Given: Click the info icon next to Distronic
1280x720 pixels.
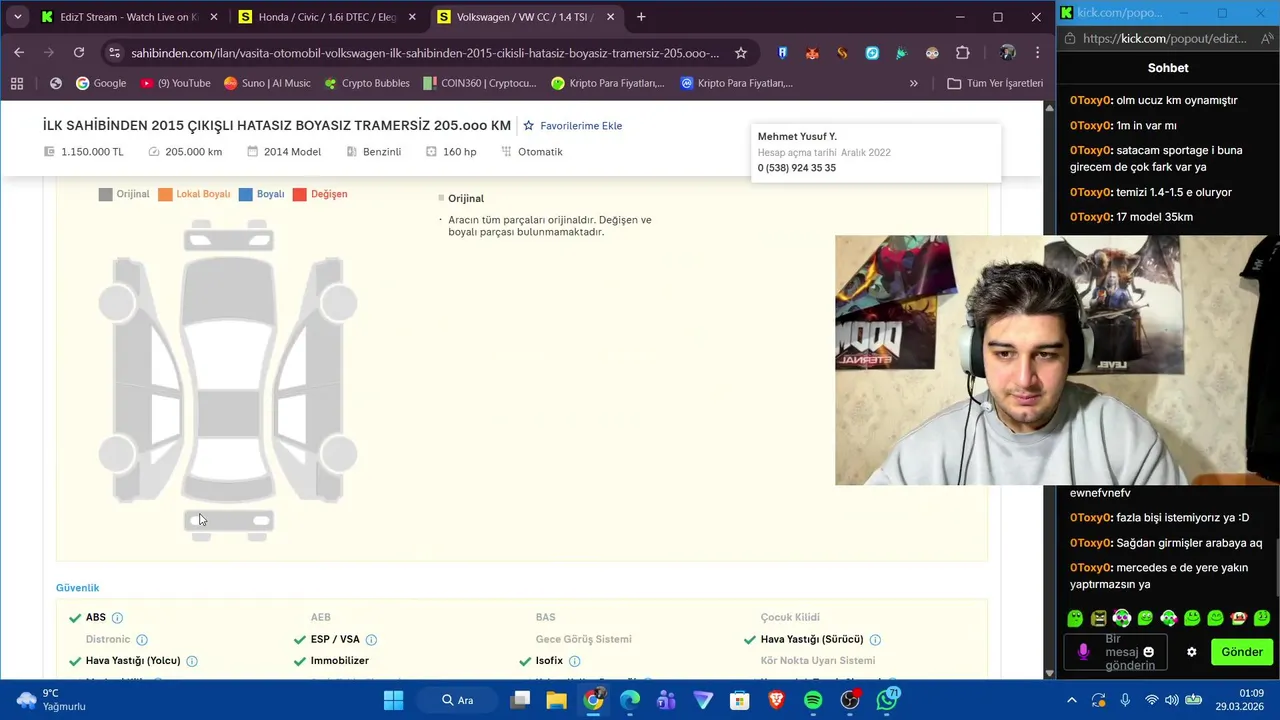Looking at the screenshot, I should coord(142,640).
